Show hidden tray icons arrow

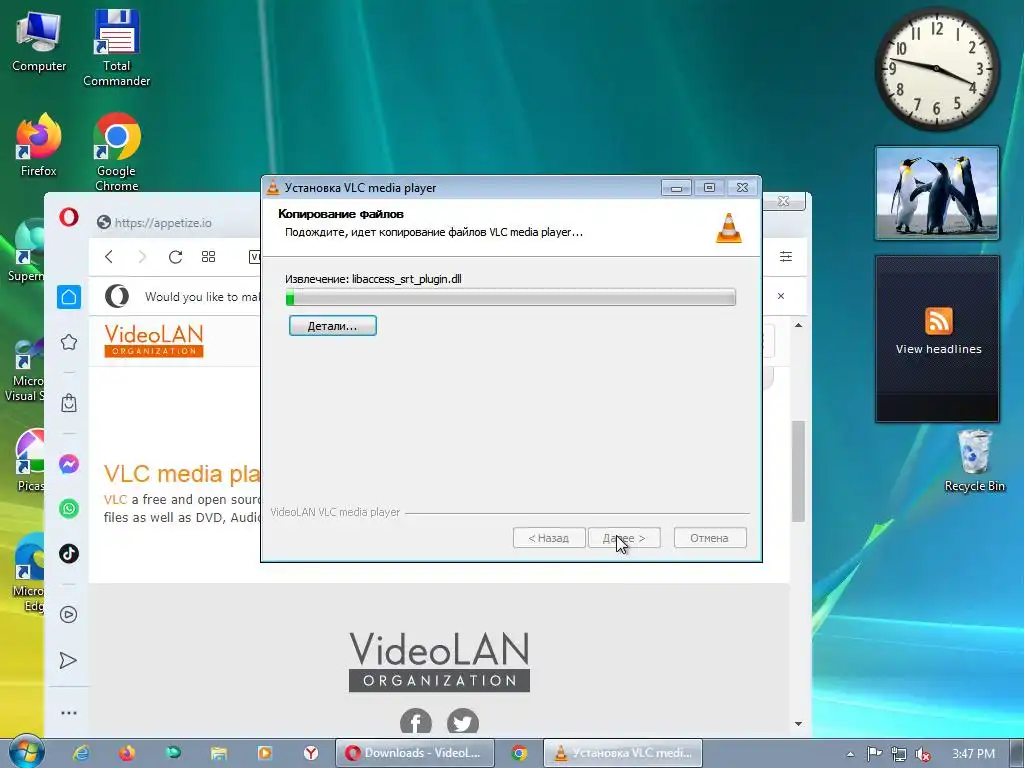[850, 754]
